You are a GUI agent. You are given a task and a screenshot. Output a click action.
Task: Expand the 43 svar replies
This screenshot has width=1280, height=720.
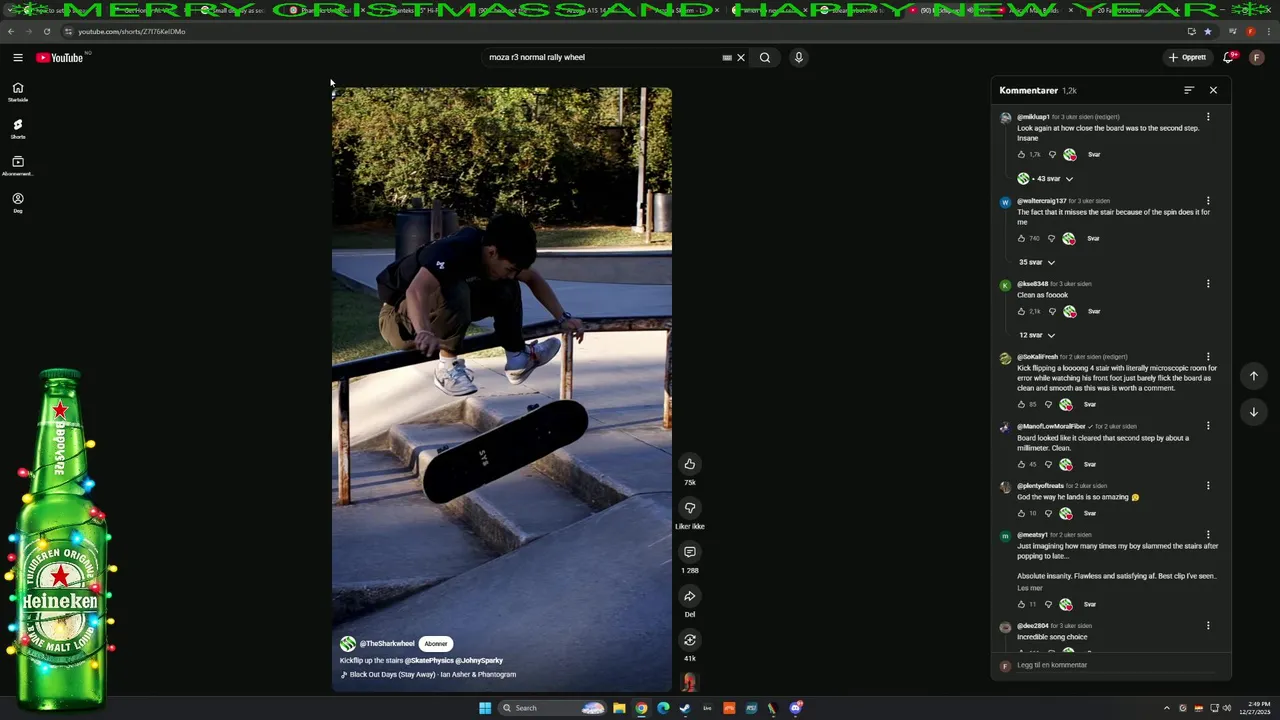pyautogui.click(x=1046, y=179)
